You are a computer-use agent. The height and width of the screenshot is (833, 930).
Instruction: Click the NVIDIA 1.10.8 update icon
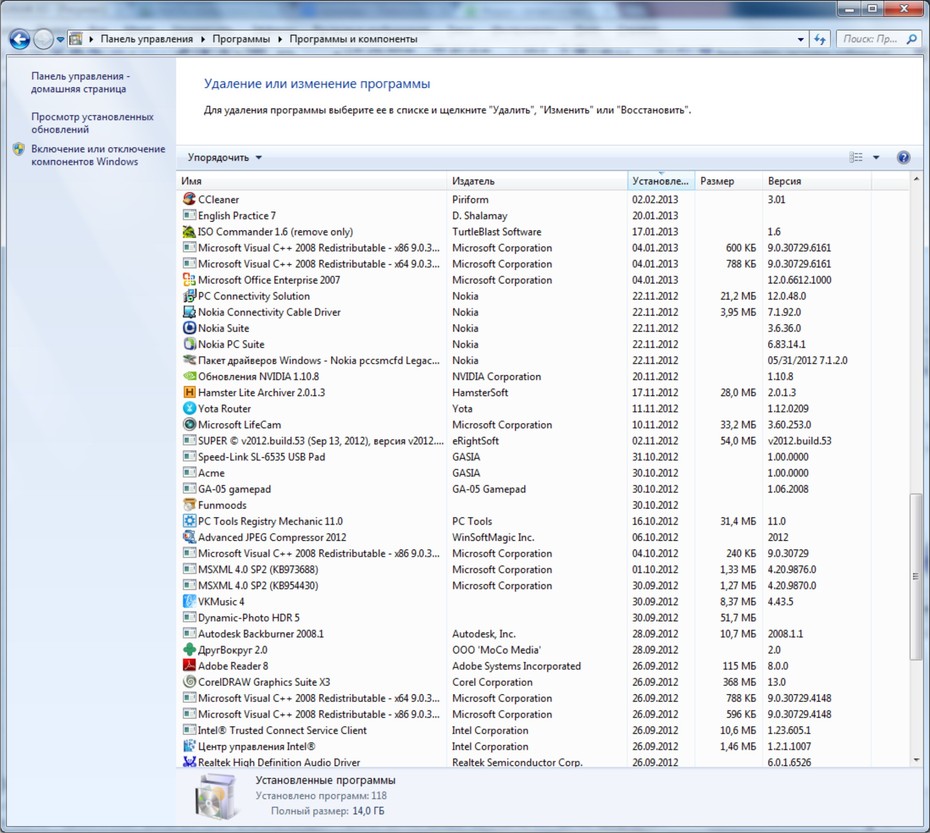pos(189,376)
